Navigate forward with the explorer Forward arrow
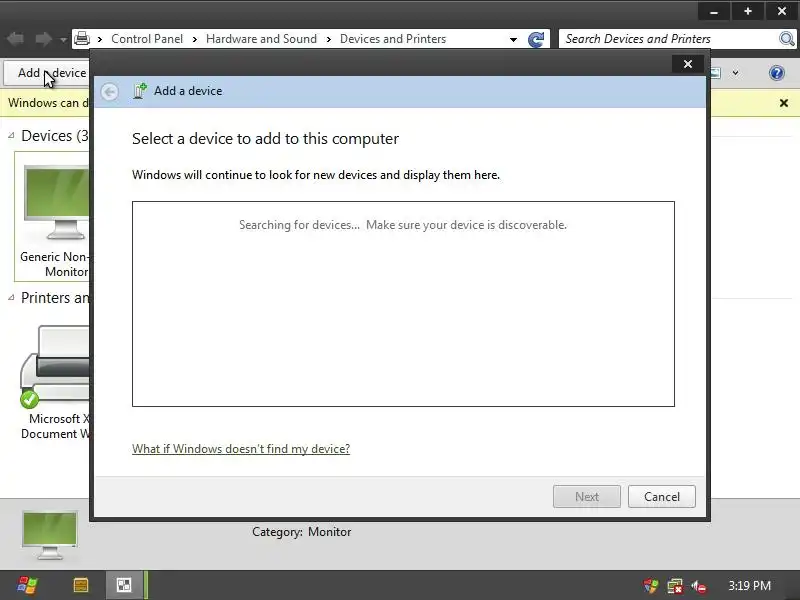The width and height of the screenshot is (800, 600). (43, 39)
